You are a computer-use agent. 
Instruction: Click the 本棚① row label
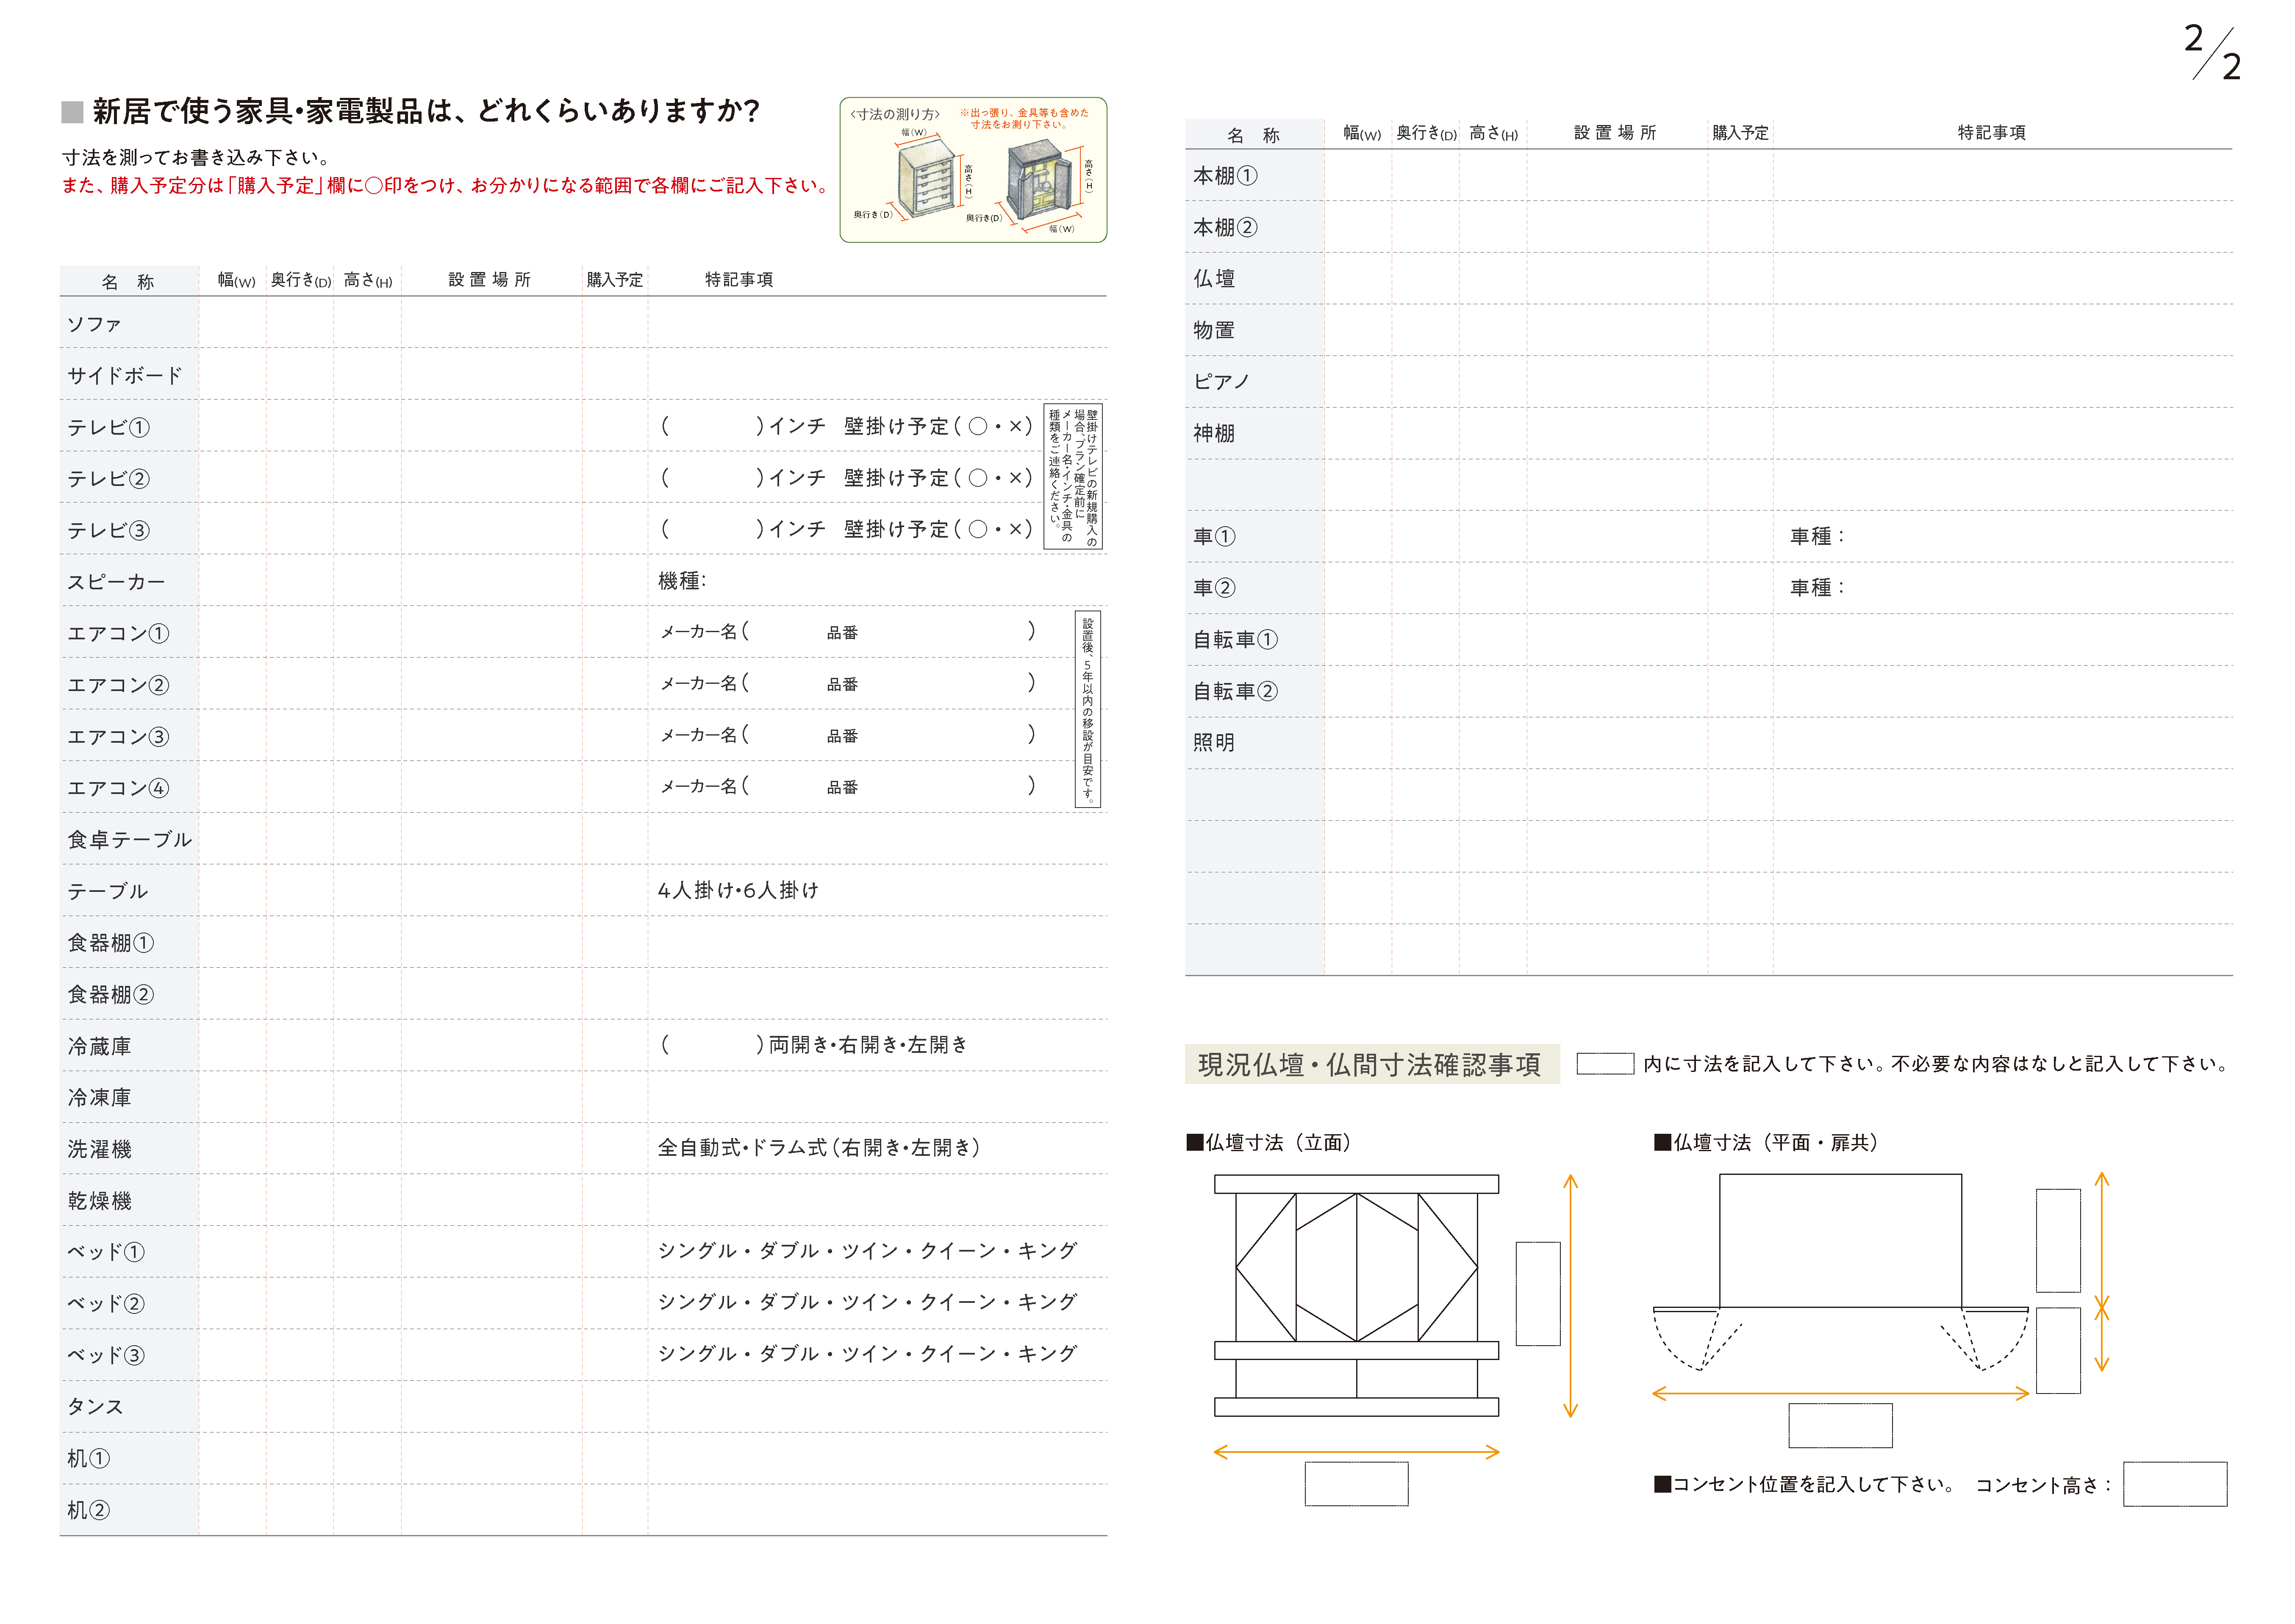[x=1225, y=176]
